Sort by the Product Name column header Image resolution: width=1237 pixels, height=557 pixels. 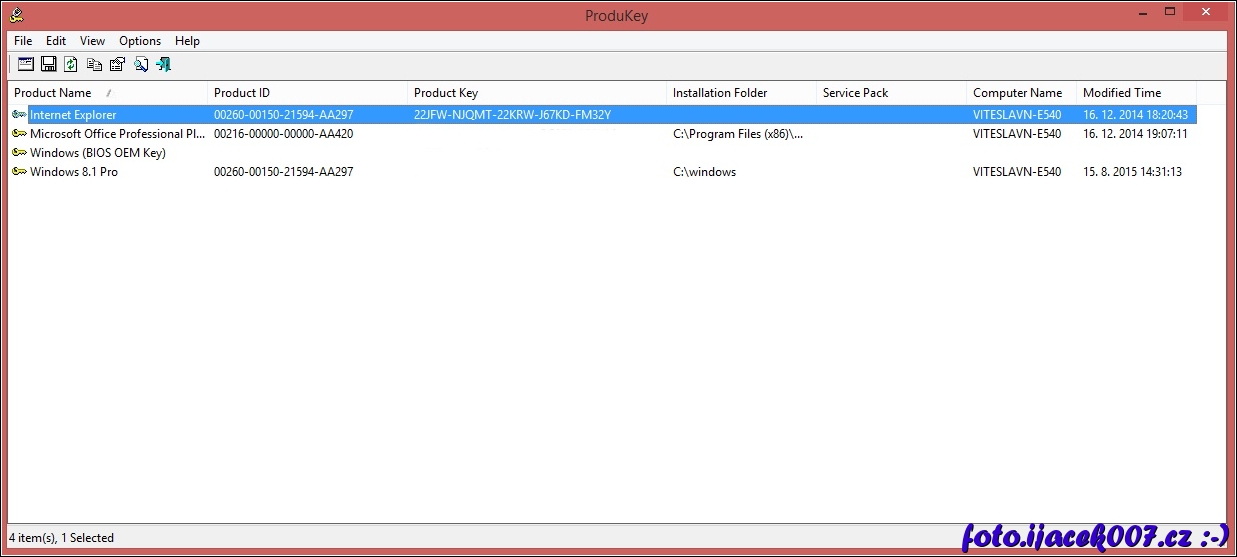tap(53, 93)
